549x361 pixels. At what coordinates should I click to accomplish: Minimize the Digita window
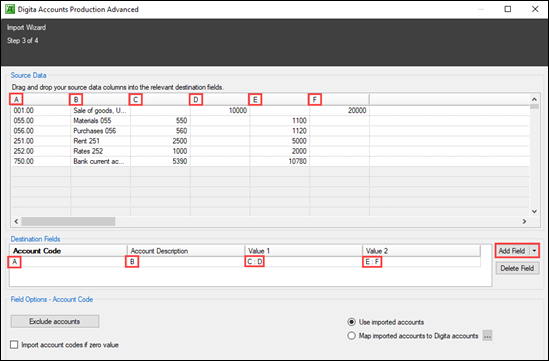(x=481, y=9)
